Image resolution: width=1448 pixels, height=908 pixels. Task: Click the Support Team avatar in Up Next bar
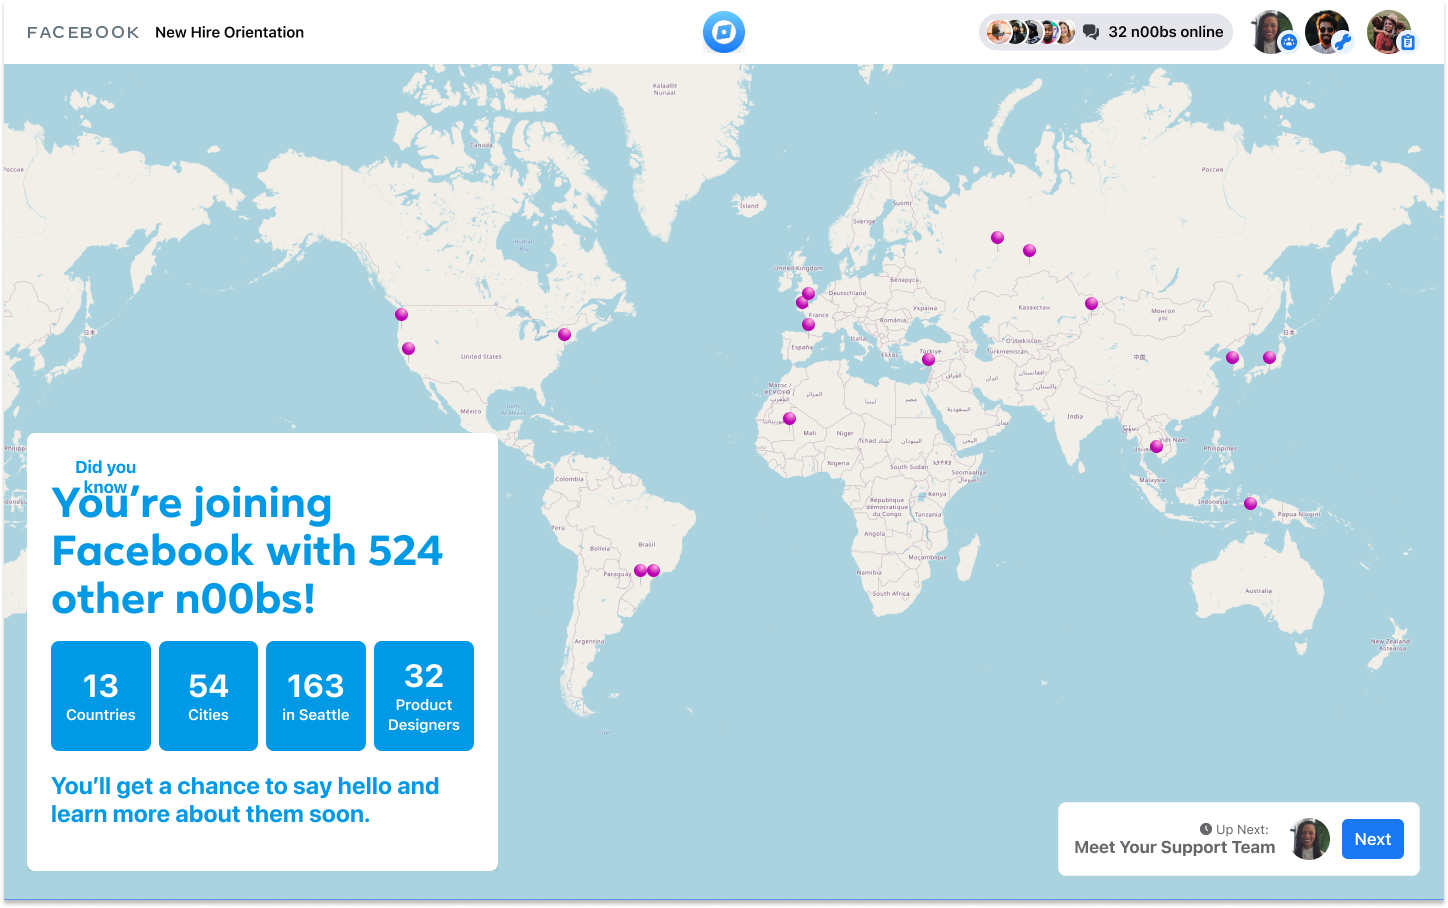tap(1310, 839)
